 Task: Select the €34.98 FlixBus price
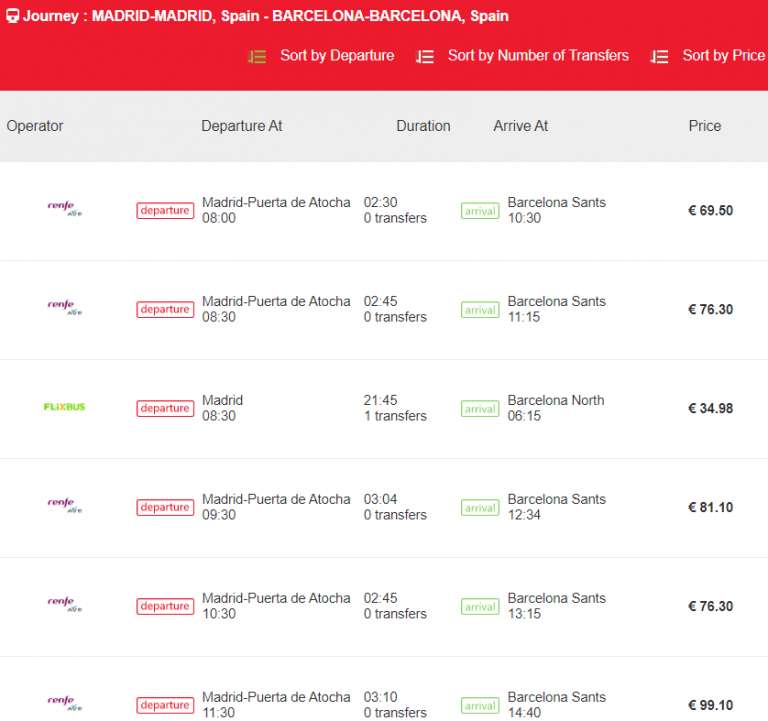710,408
